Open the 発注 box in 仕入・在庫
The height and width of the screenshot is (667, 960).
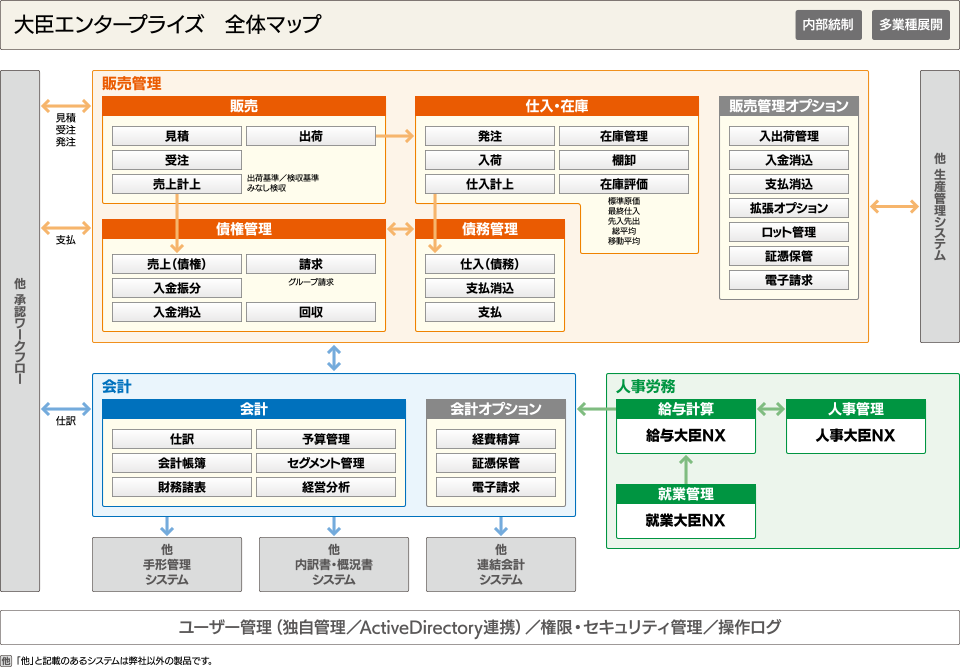490,136
